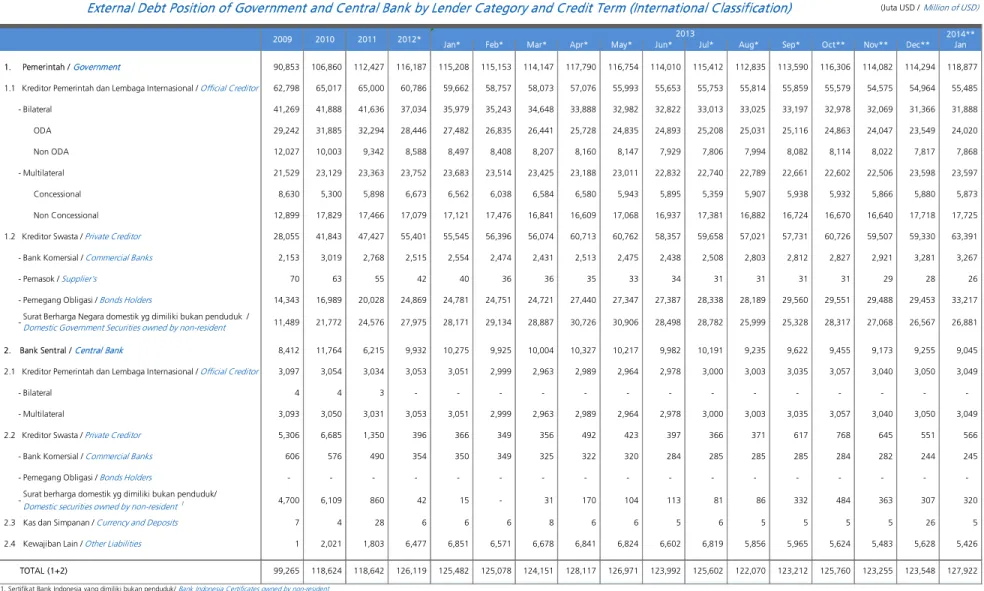Select the 2012* column header
The height and width of the screenshot is (591, 984).
(x=409, y=39)
